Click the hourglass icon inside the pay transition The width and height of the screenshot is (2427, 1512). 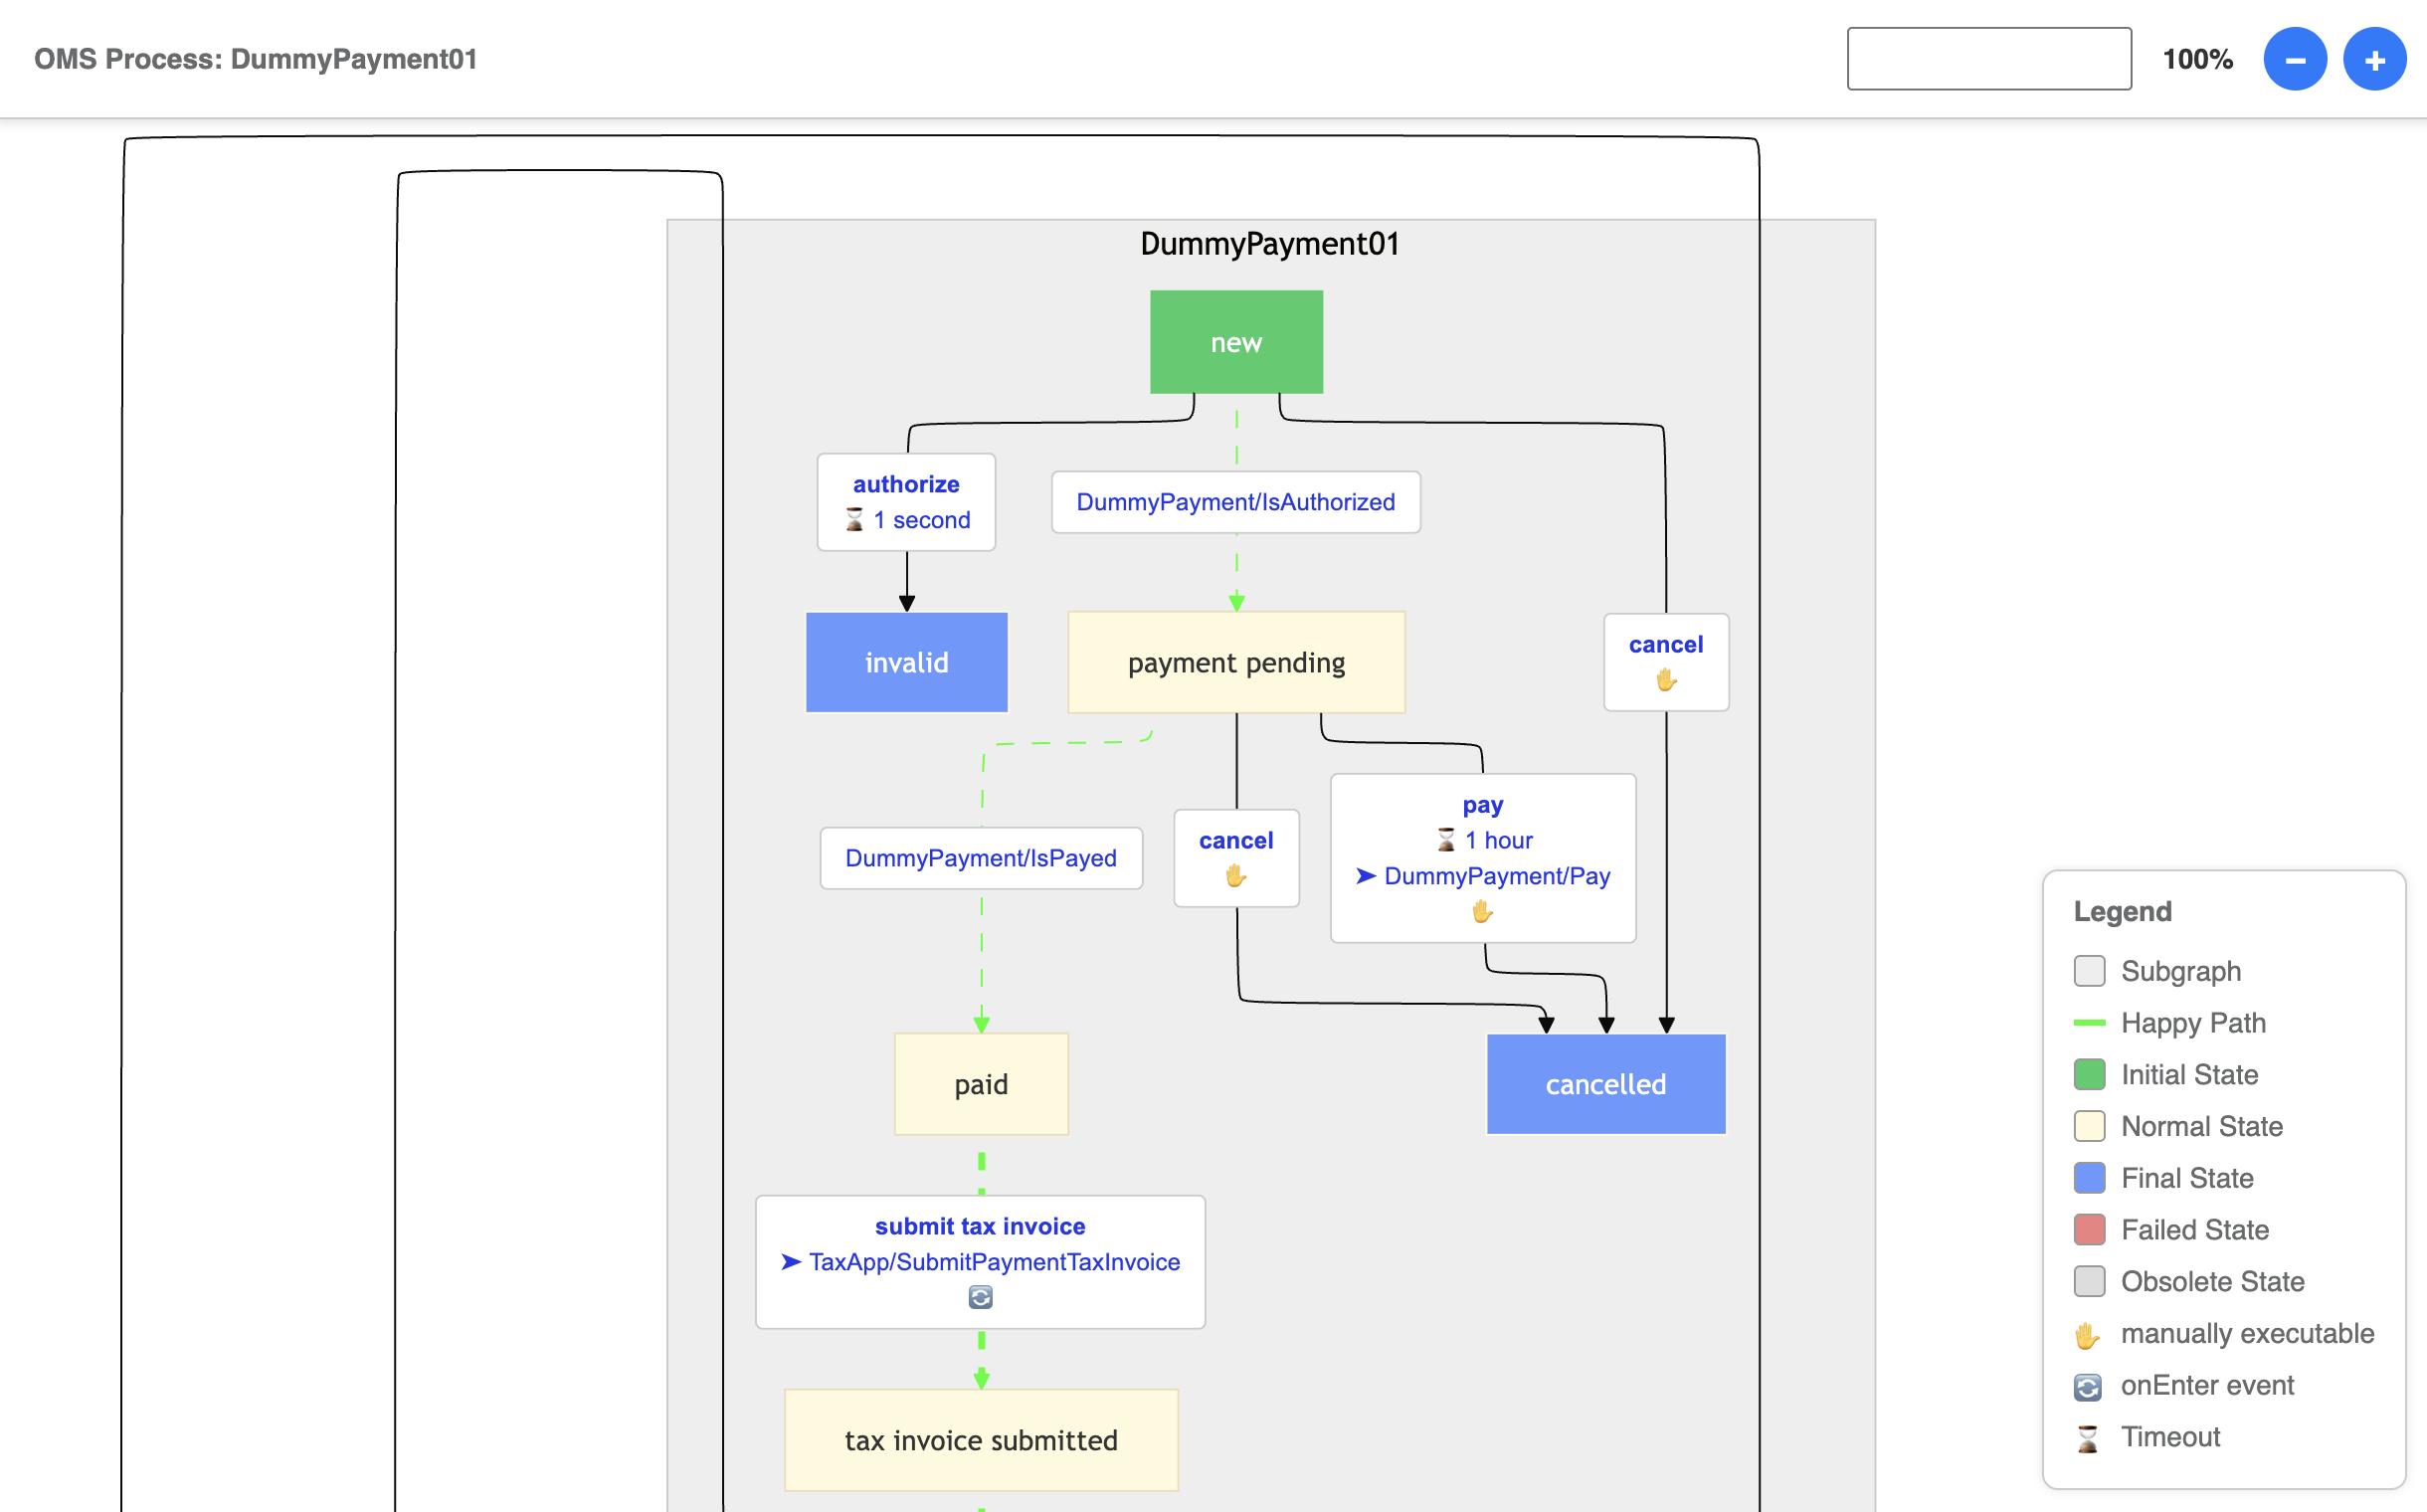[x=1445, y=840]
